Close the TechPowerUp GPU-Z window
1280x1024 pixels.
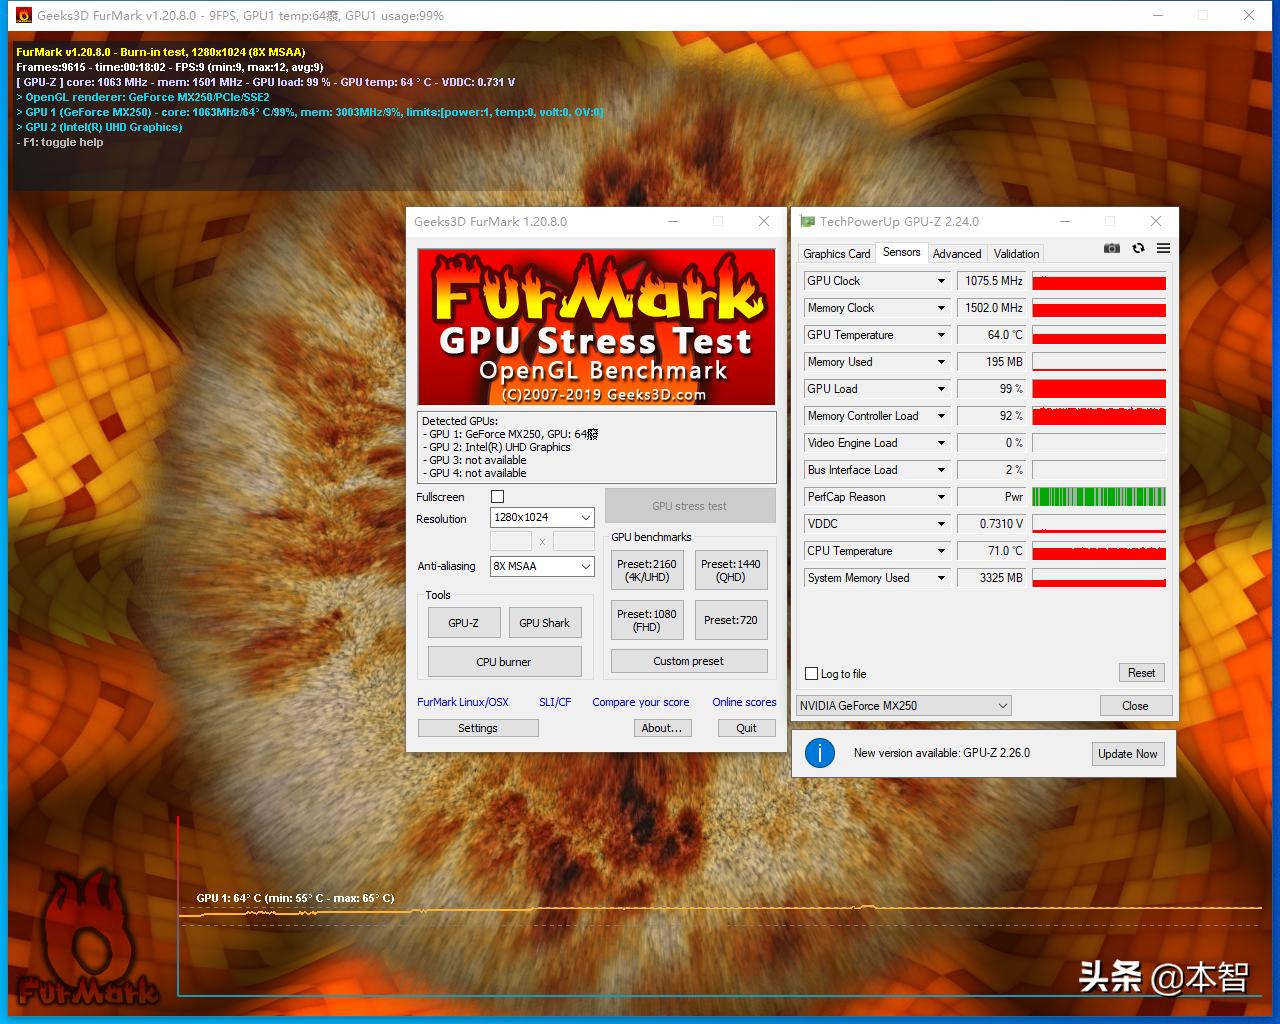pyautogui.click(x=1156, y=222)
